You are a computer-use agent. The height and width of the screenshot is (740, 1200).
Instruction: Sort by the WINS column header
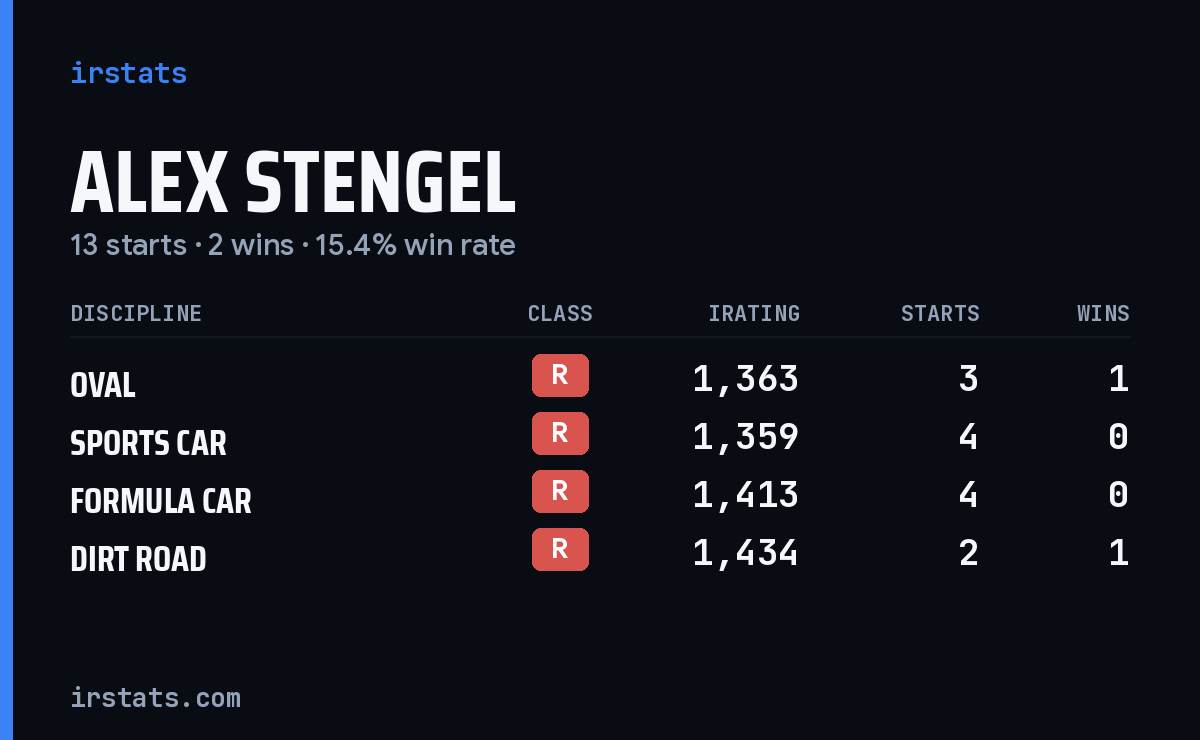1103,314
